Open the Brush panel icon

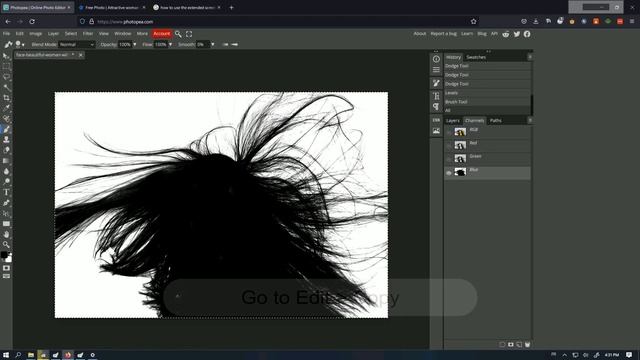[x=436, y=83]
